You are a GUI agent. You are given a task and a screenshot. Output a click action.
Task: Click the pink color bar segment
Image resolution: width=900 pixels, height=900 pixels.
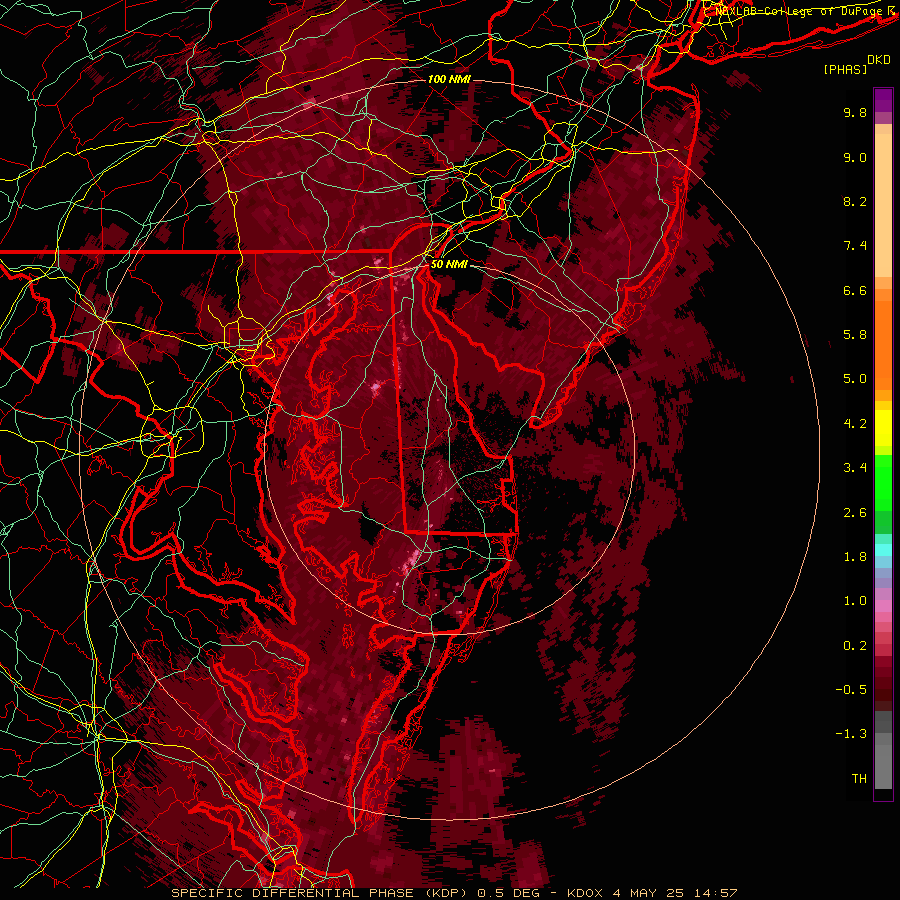click(883, 606)
